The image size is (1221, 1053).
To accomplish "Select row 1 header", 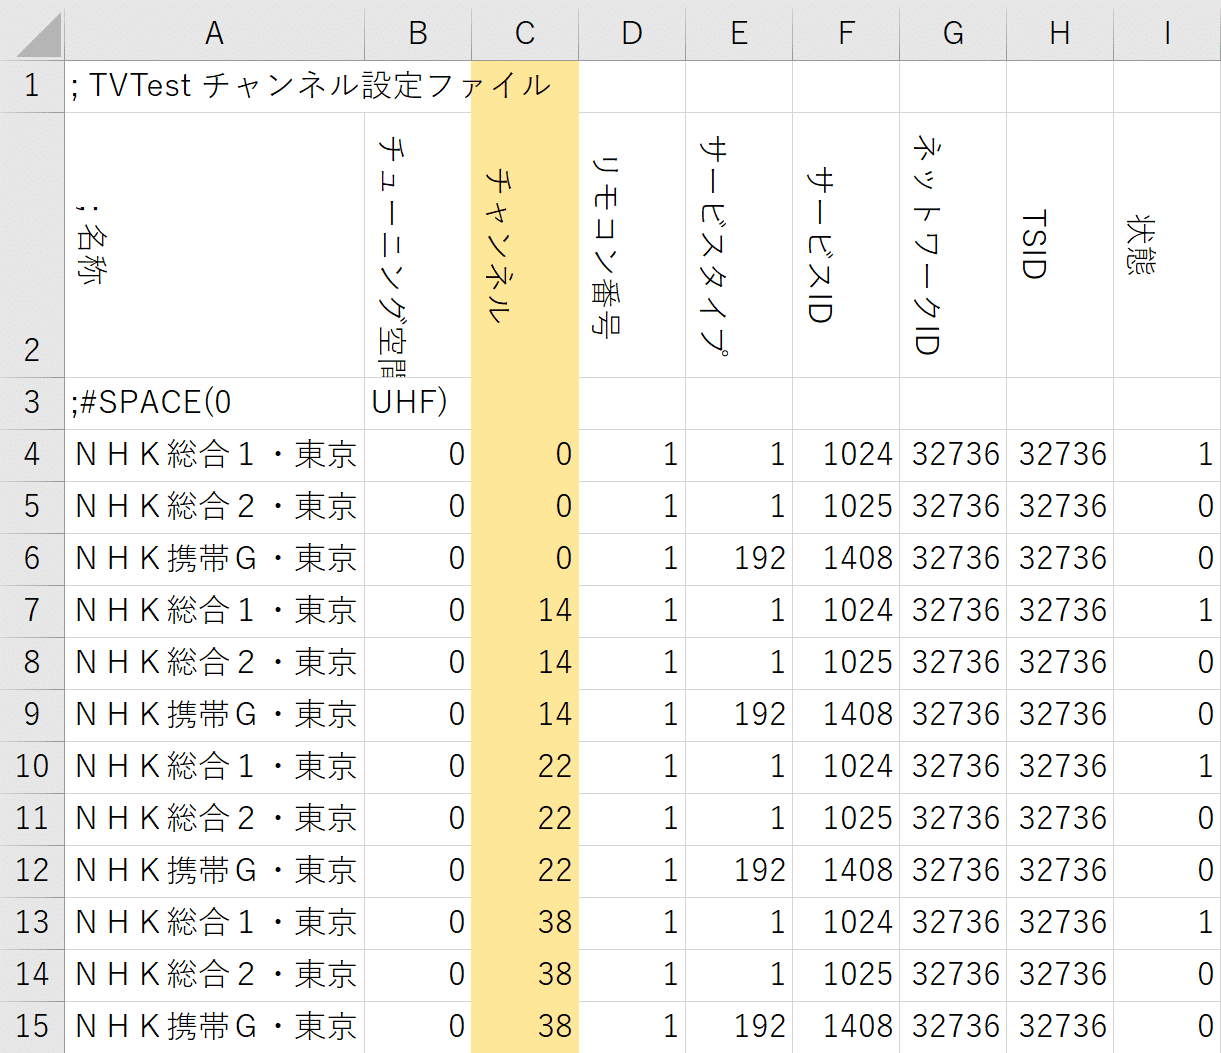I will (32, 86).
